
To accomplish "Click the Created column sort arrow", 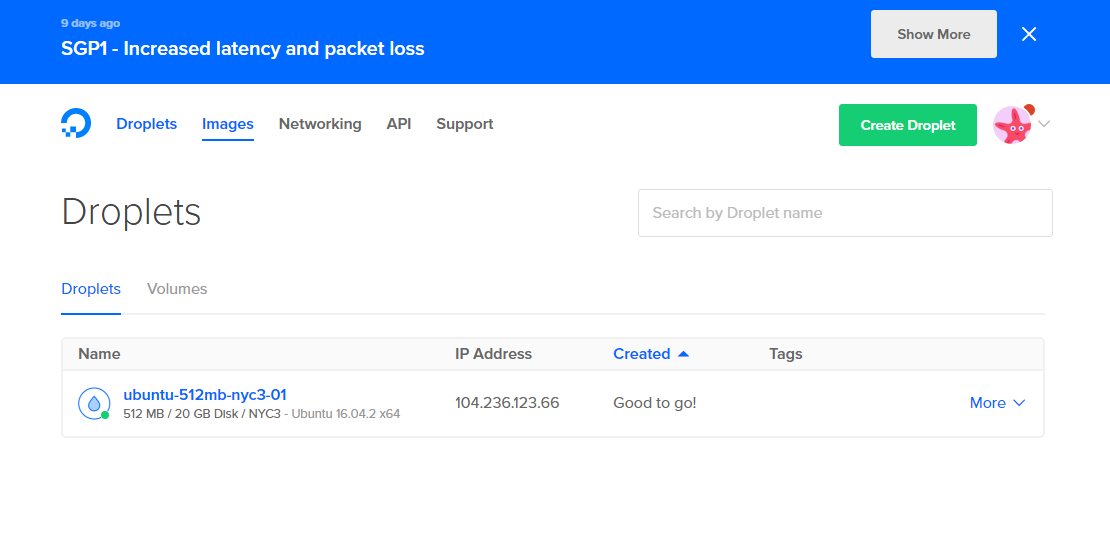I will coord(684,354).
